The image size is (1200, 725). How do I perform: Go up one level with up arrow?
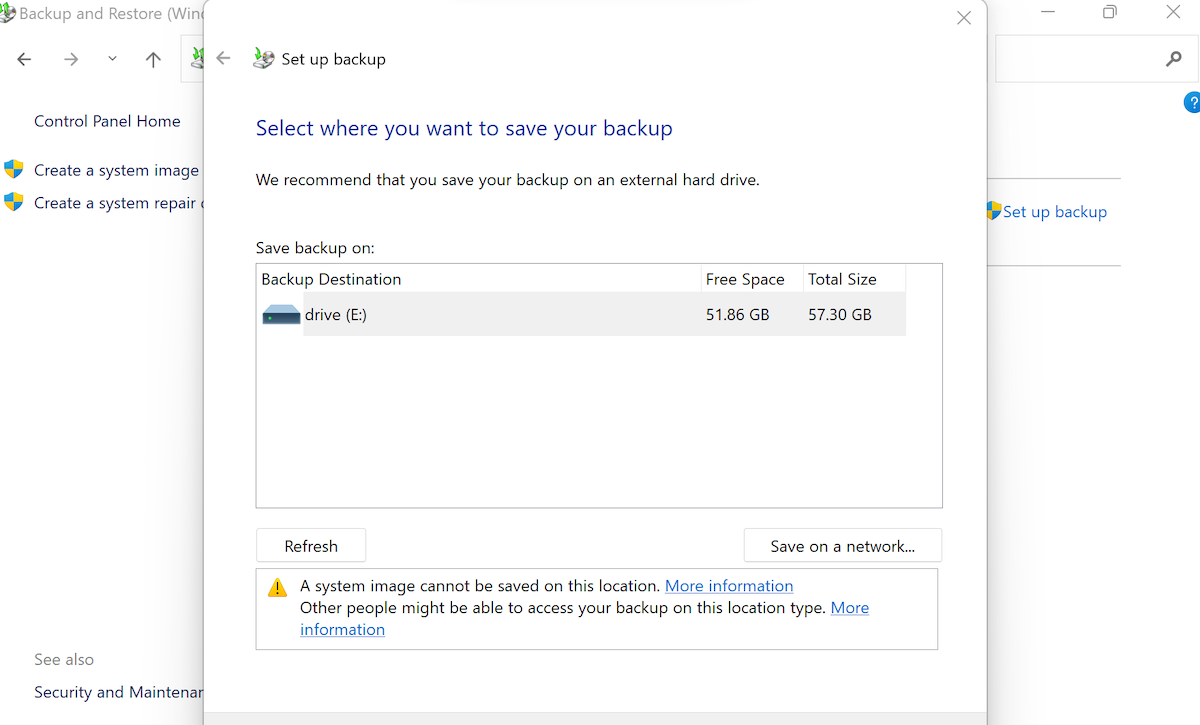153,60
